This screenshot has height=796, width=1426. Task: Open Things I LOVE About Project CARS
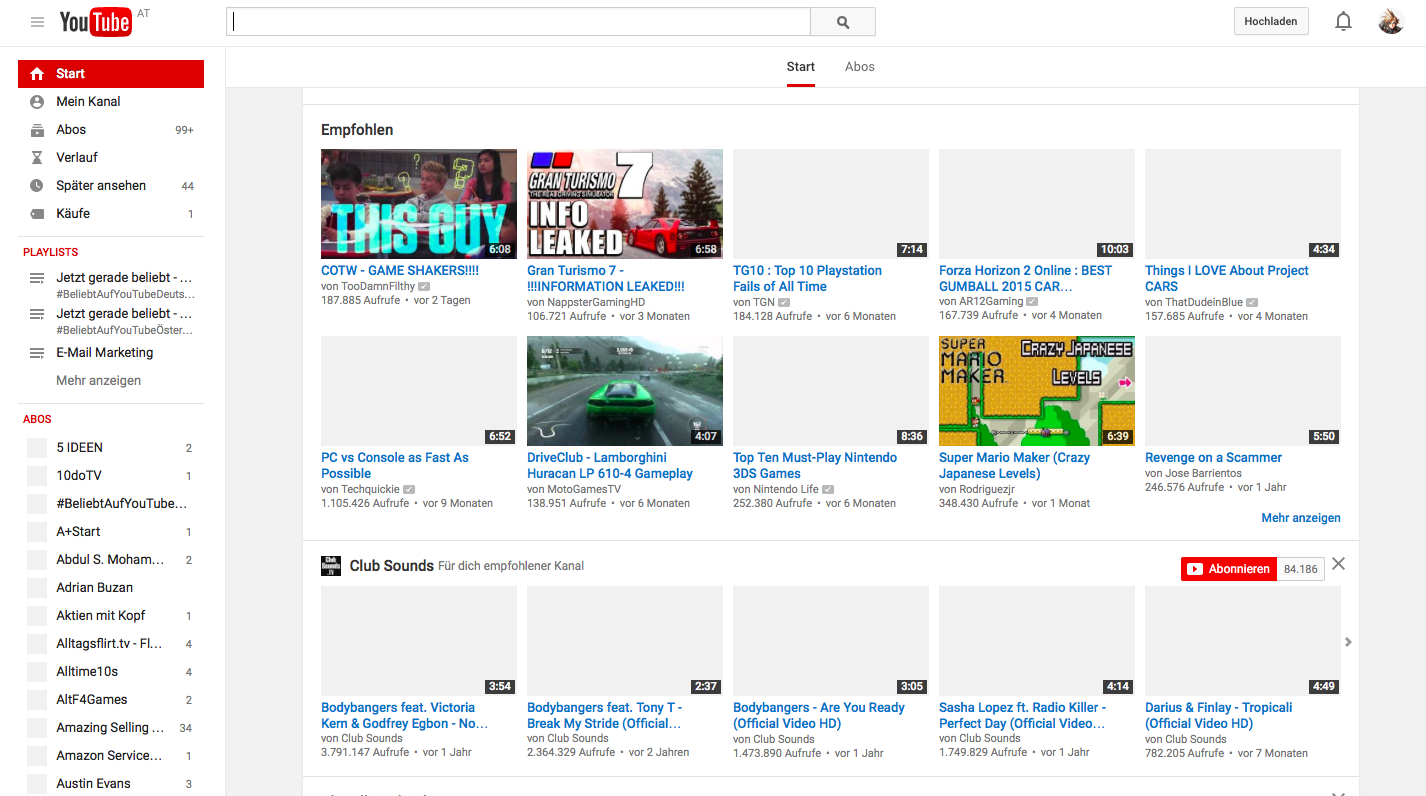(1226, 279)
